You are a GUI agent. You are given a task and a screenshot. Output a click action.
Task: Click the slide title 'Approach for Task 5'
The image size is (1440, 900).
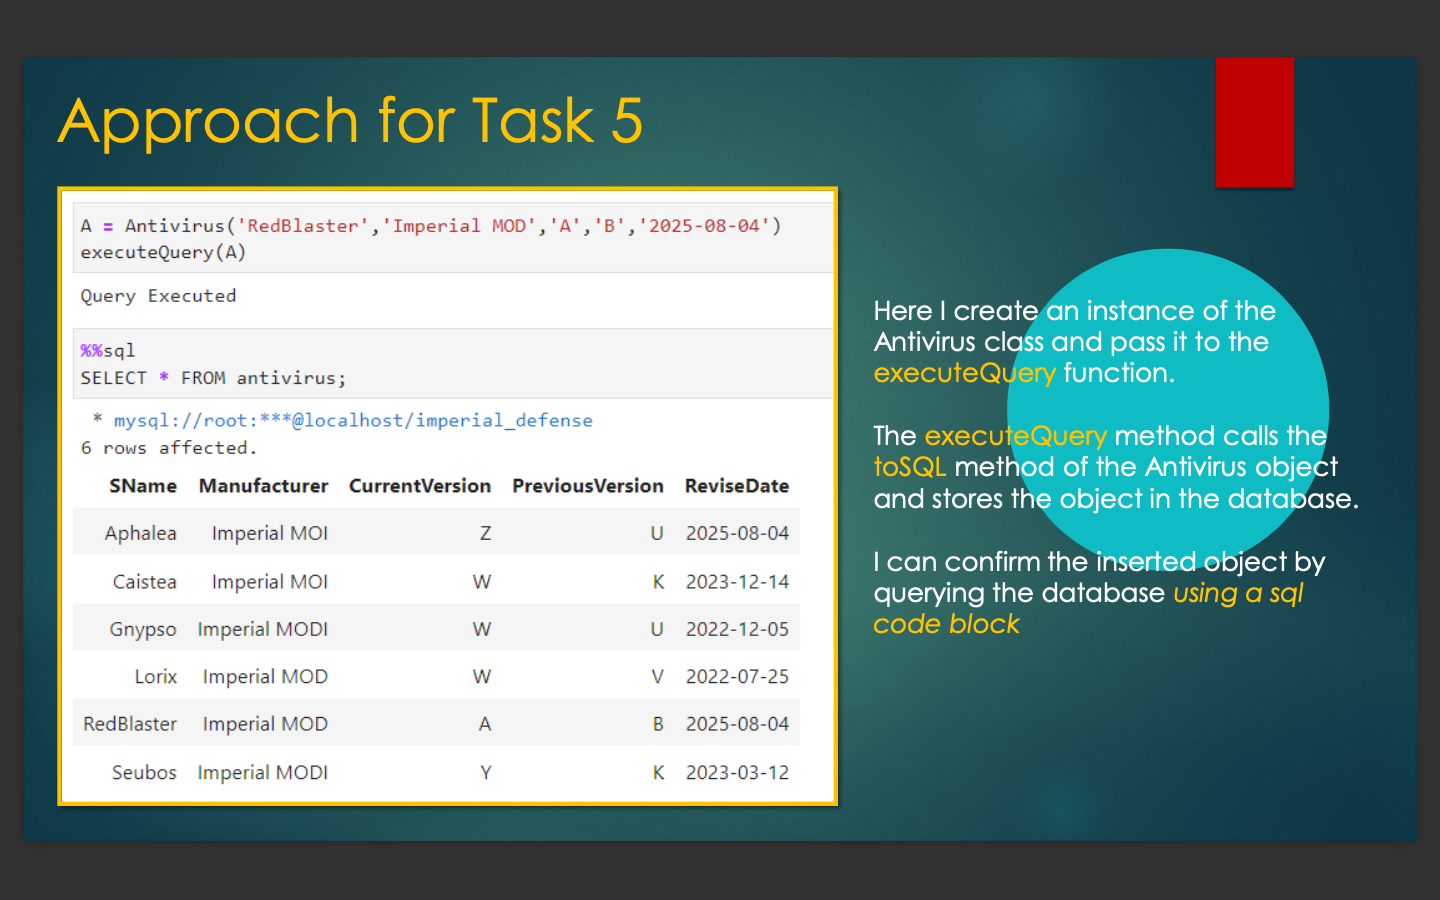coord(350,120)
